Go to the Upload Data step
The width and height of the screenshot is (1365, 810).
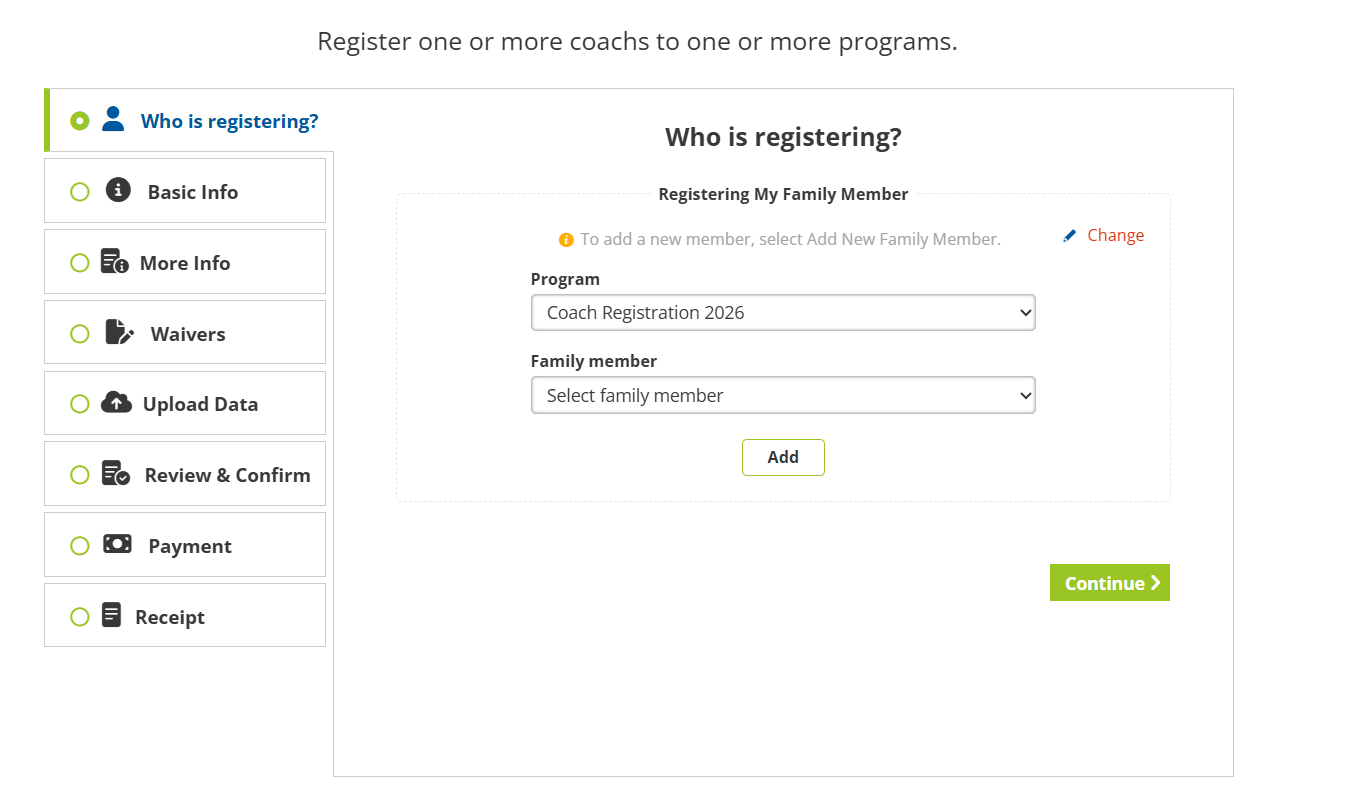pyautogui.click(x=200, y=404)
